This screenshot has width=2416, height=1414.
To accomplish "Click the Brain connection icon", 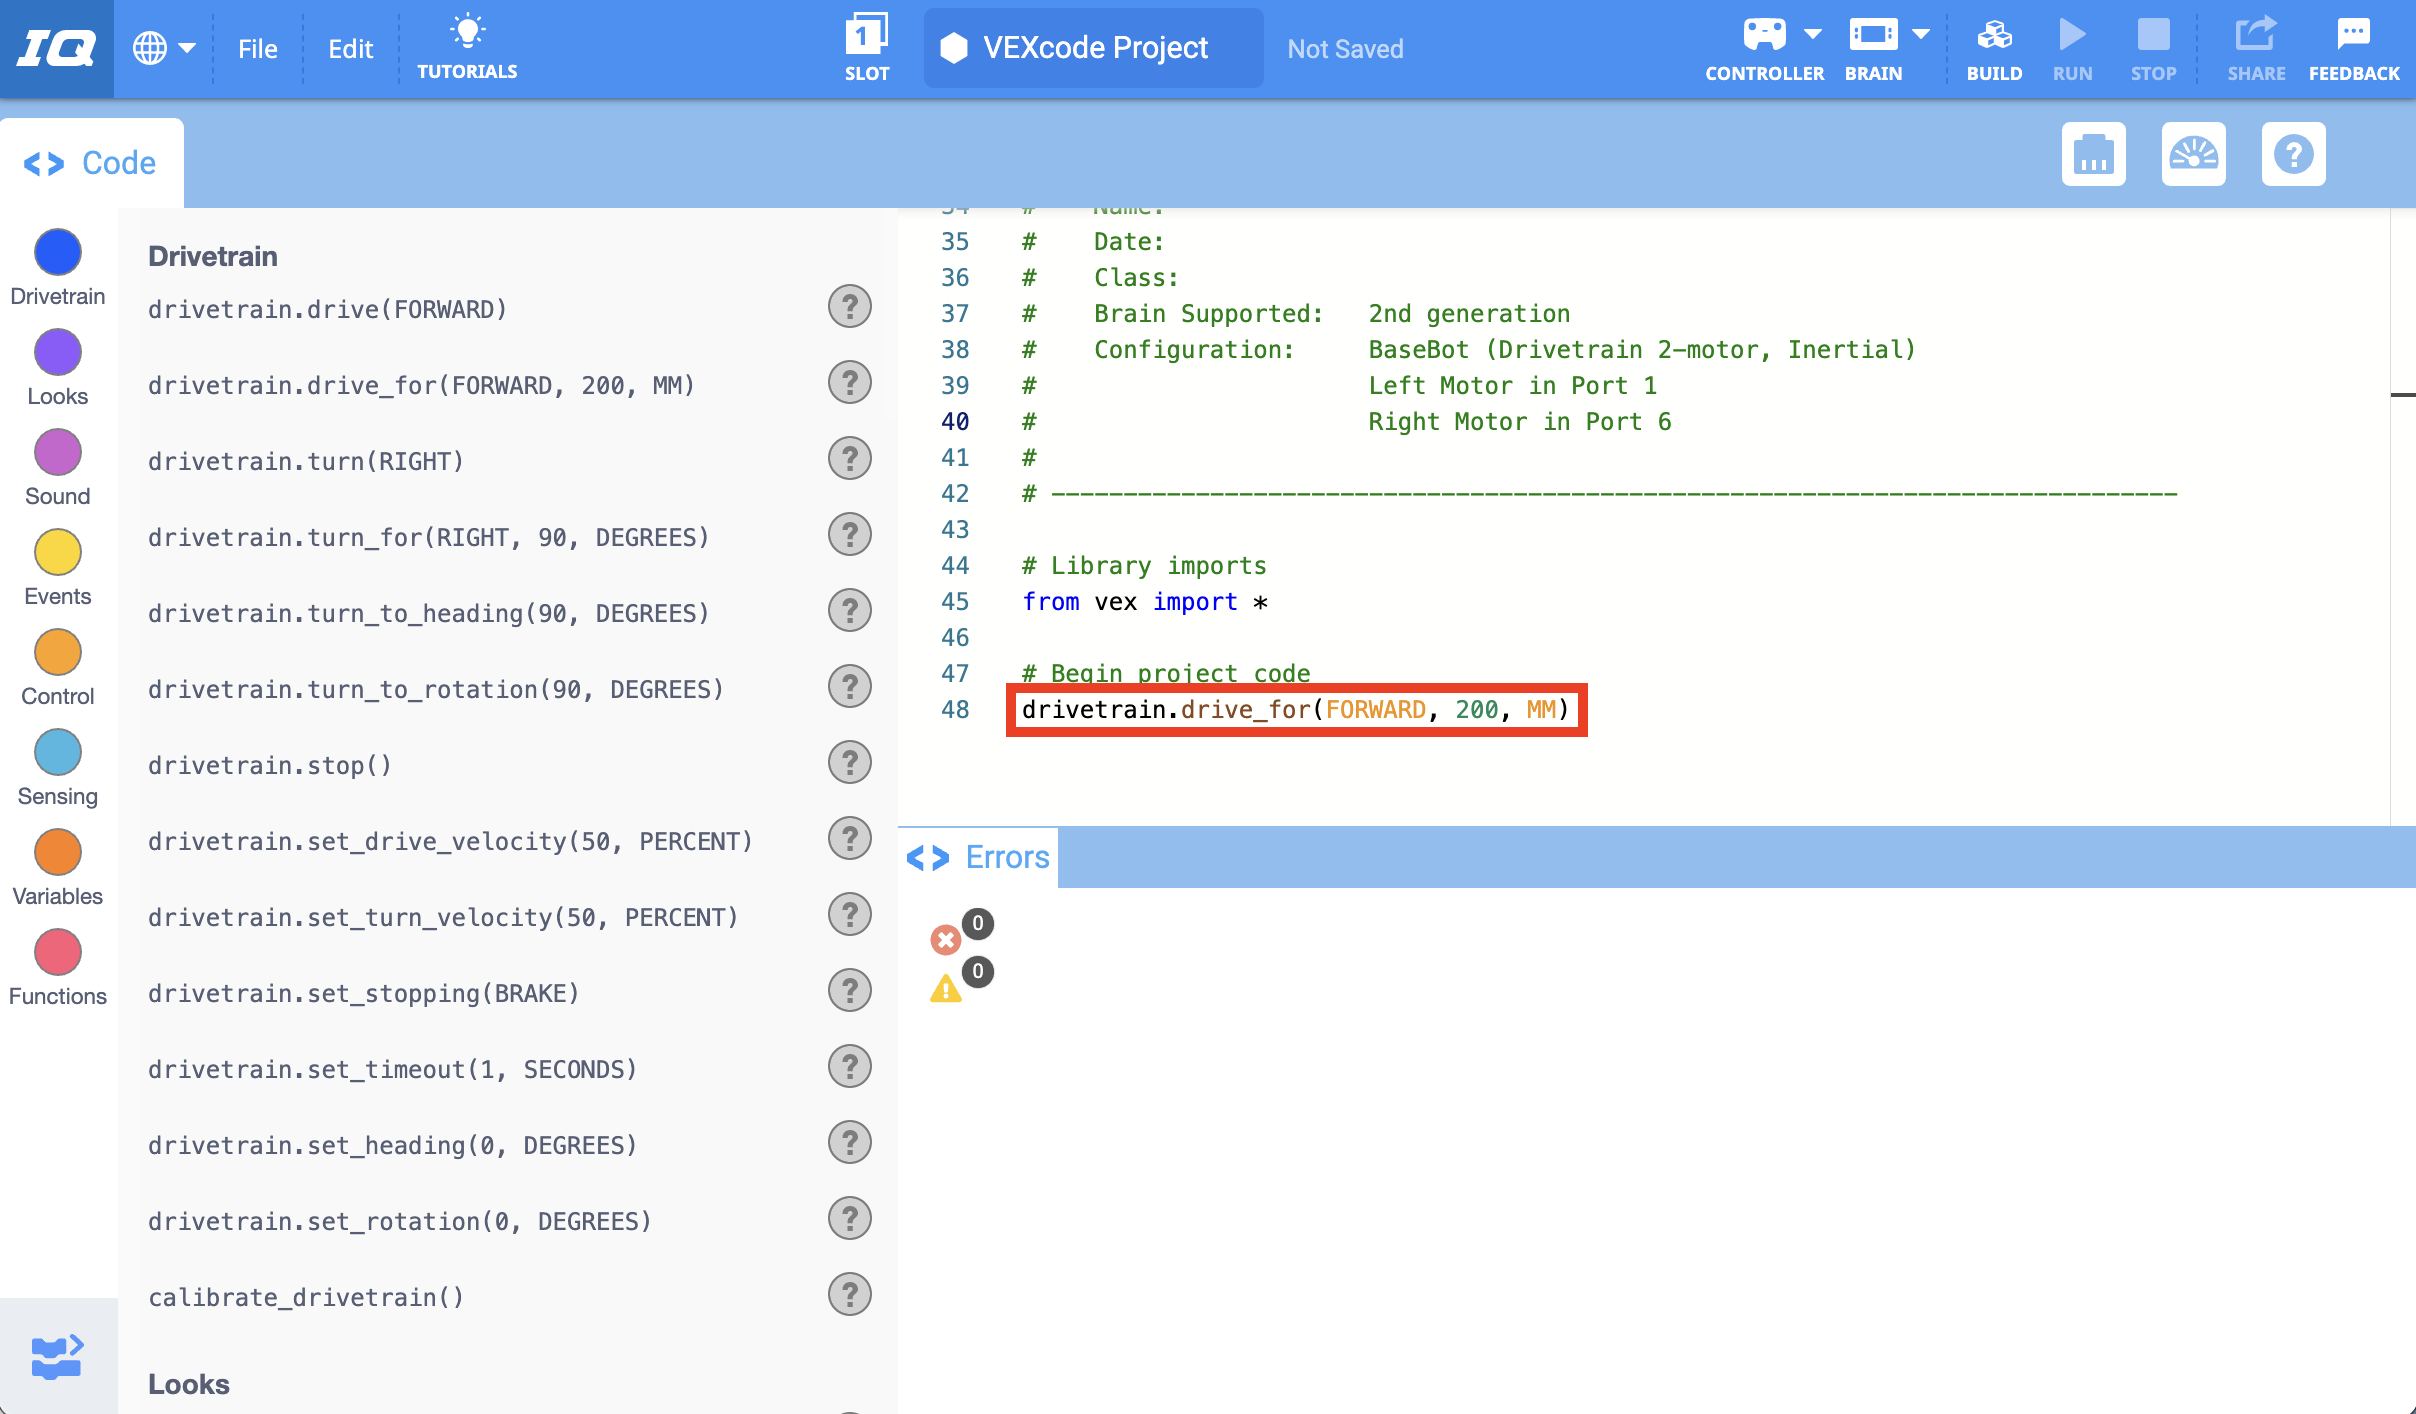I will pos(1871,33).
